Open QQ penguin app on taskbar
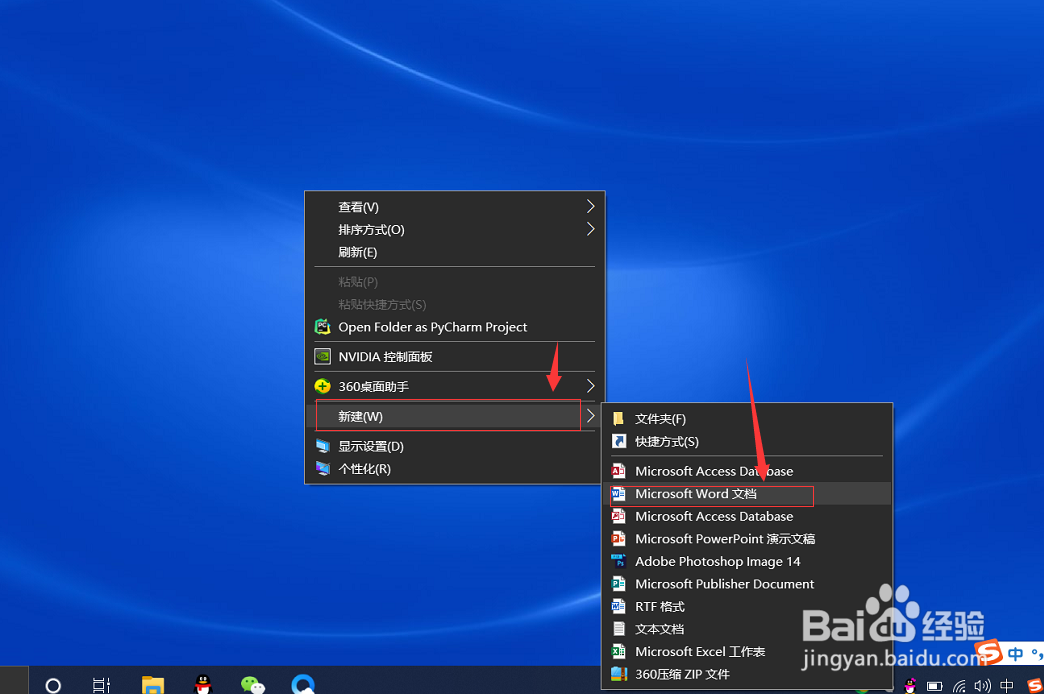This screenshot has width=1044, height=694. (202, 684)
